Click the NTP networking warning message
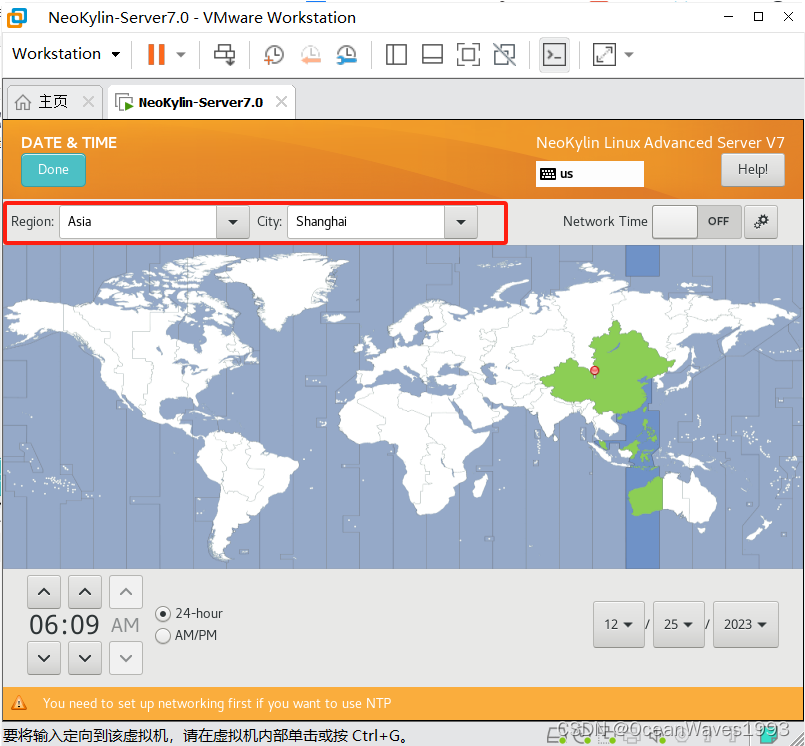The height and width of the screenshot is (746, 805). pos(217,703)
